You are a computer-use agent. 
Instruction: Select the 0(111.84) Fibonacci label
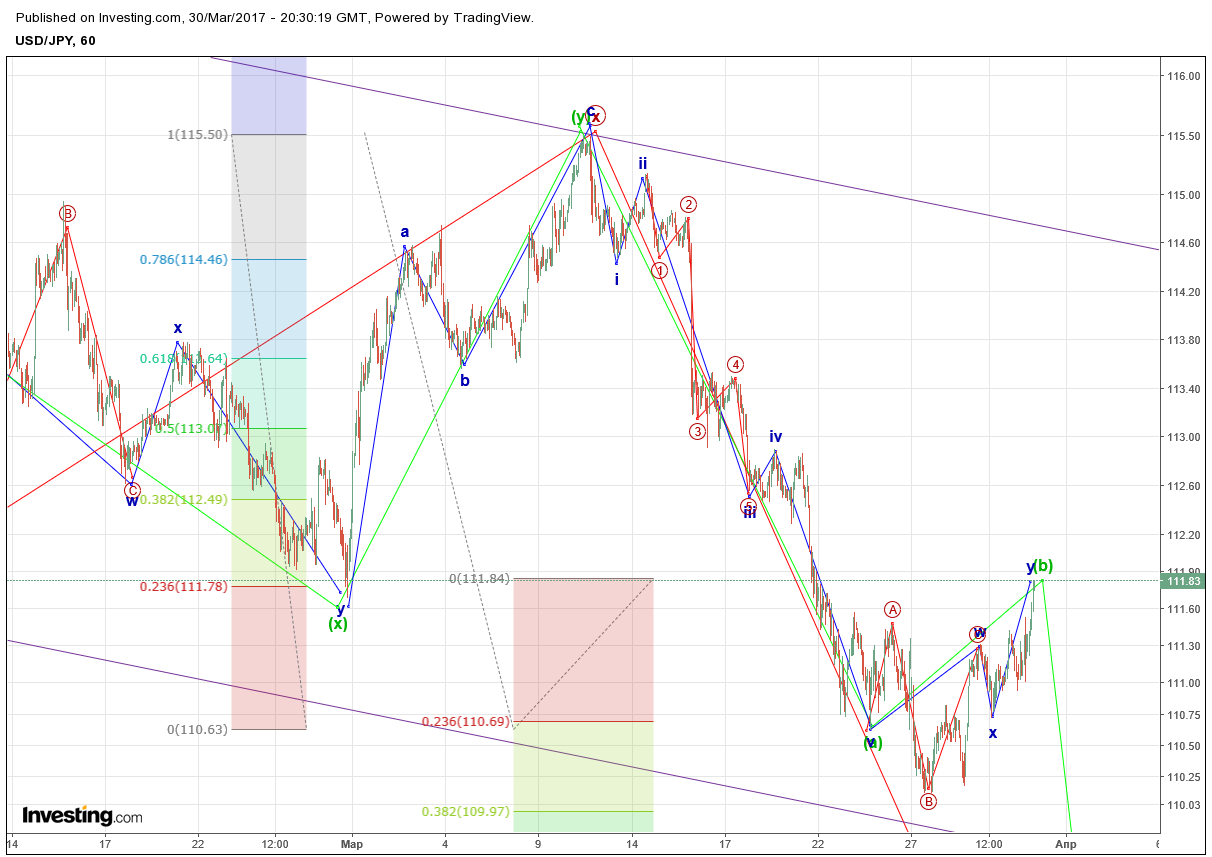pyautogui.click(x=480, y=578)
